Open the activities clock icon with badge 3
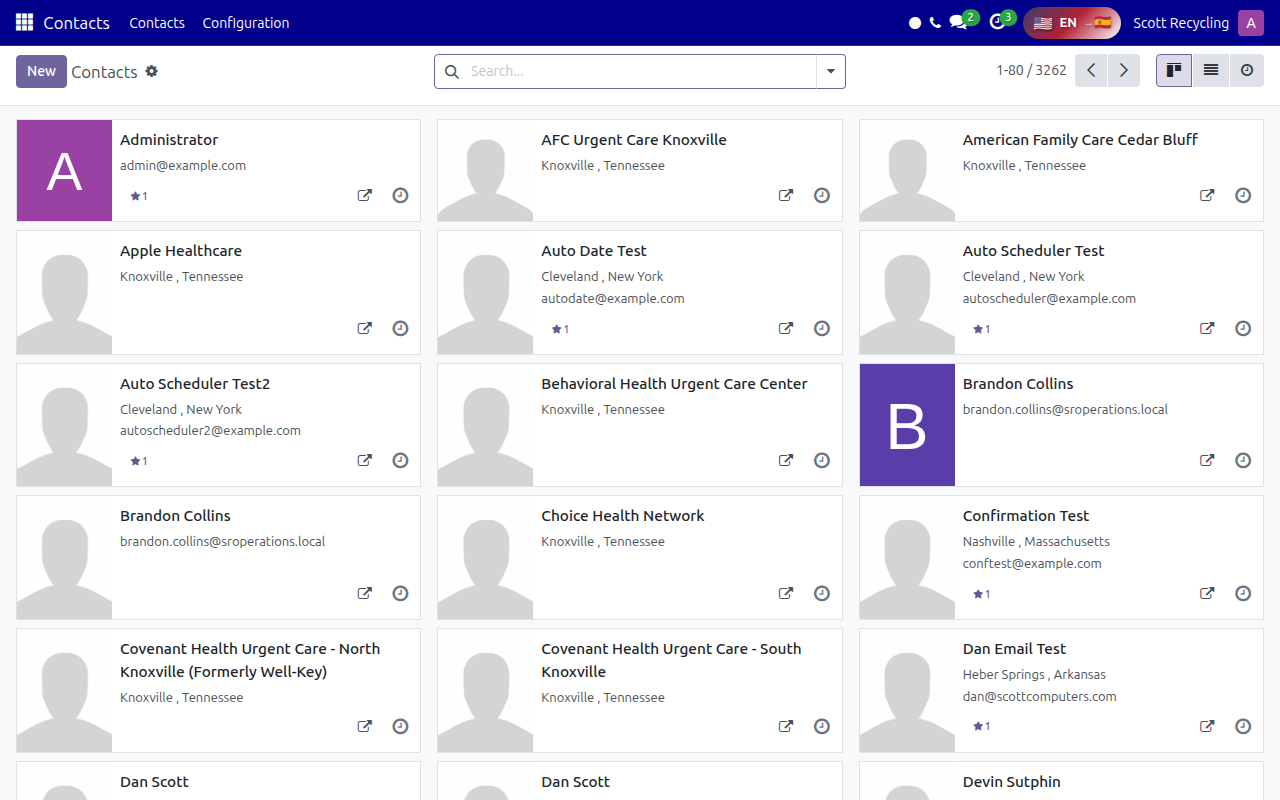Screen dimensions: 1280x800 pyautogui.click(x=997, y=23)
